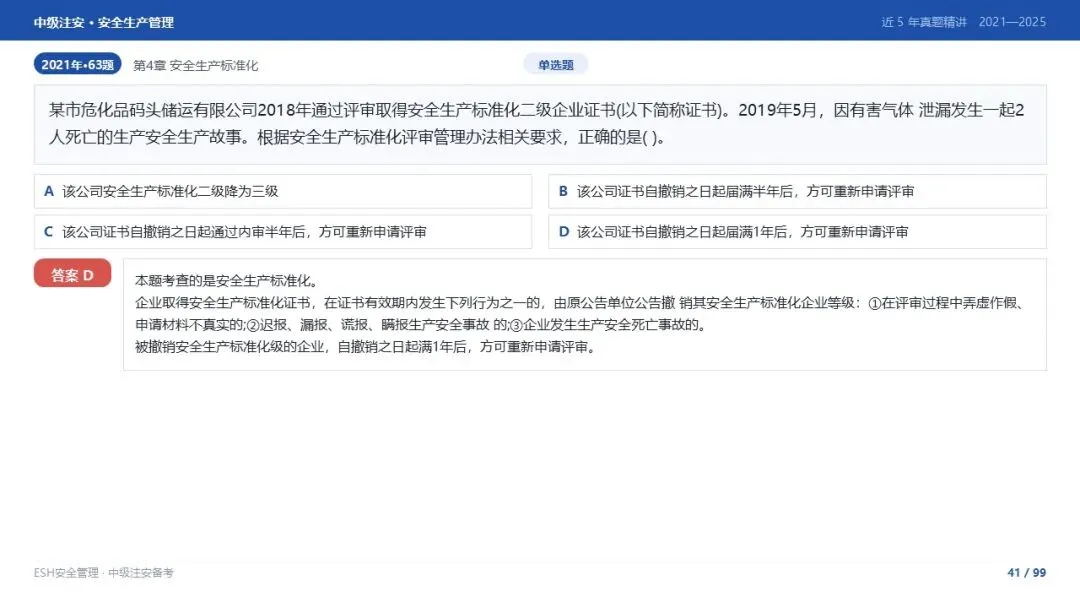The width and height of the screenshot is (1080, 608).
Task: Click the question stem beginning 某市危化品码头
Action: pyautogui.click(x=540, y=124)
